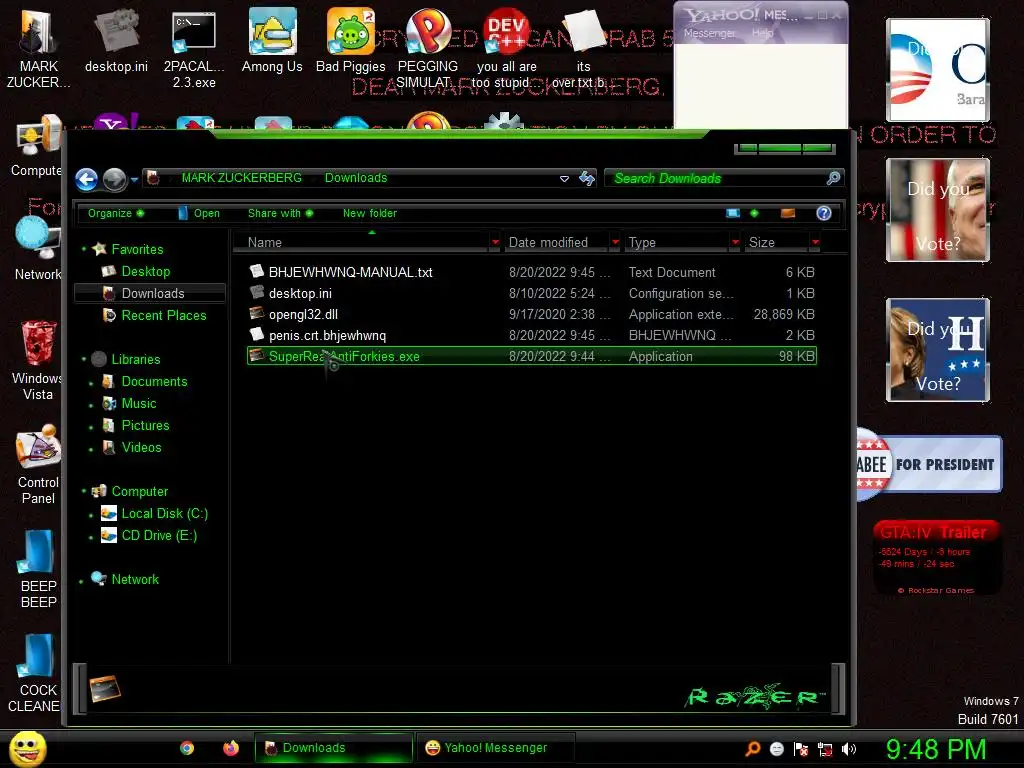The height and width of the screenshot is (768, 1024).
Task: Click the GTA:IV Trailer countdown gadget
Action: [x=936, y=557]
